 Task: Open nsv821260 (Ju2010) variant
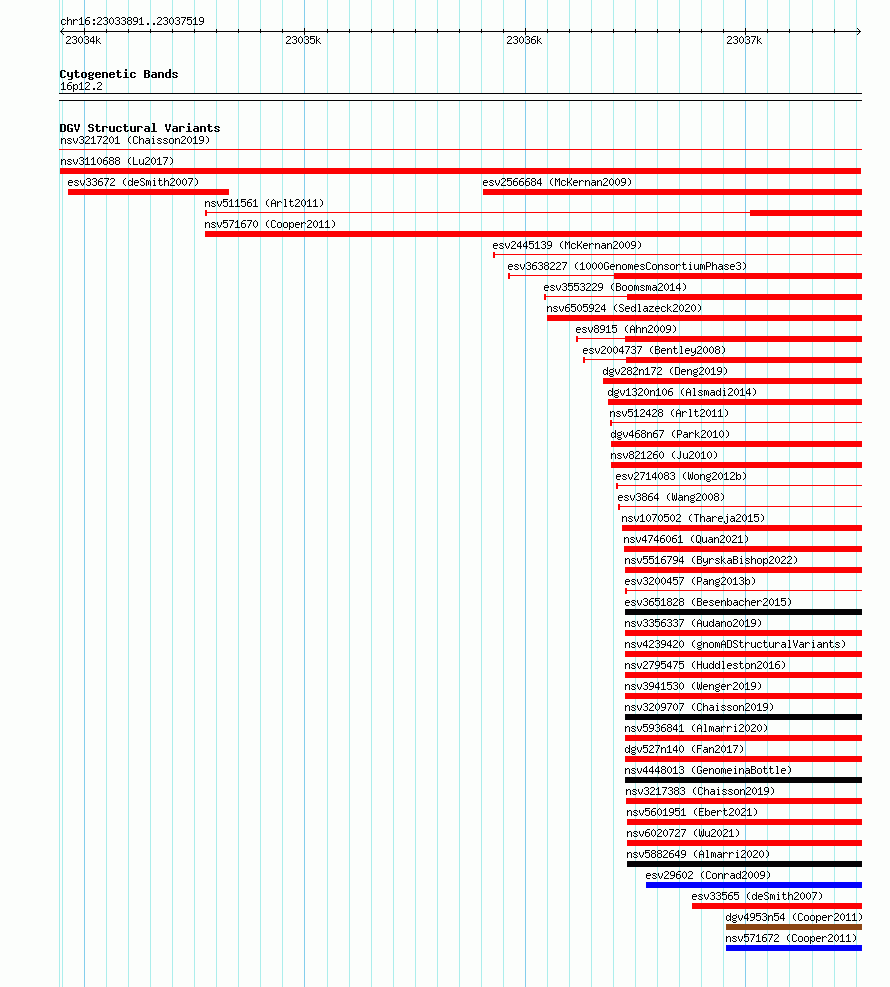pos(664,455)
